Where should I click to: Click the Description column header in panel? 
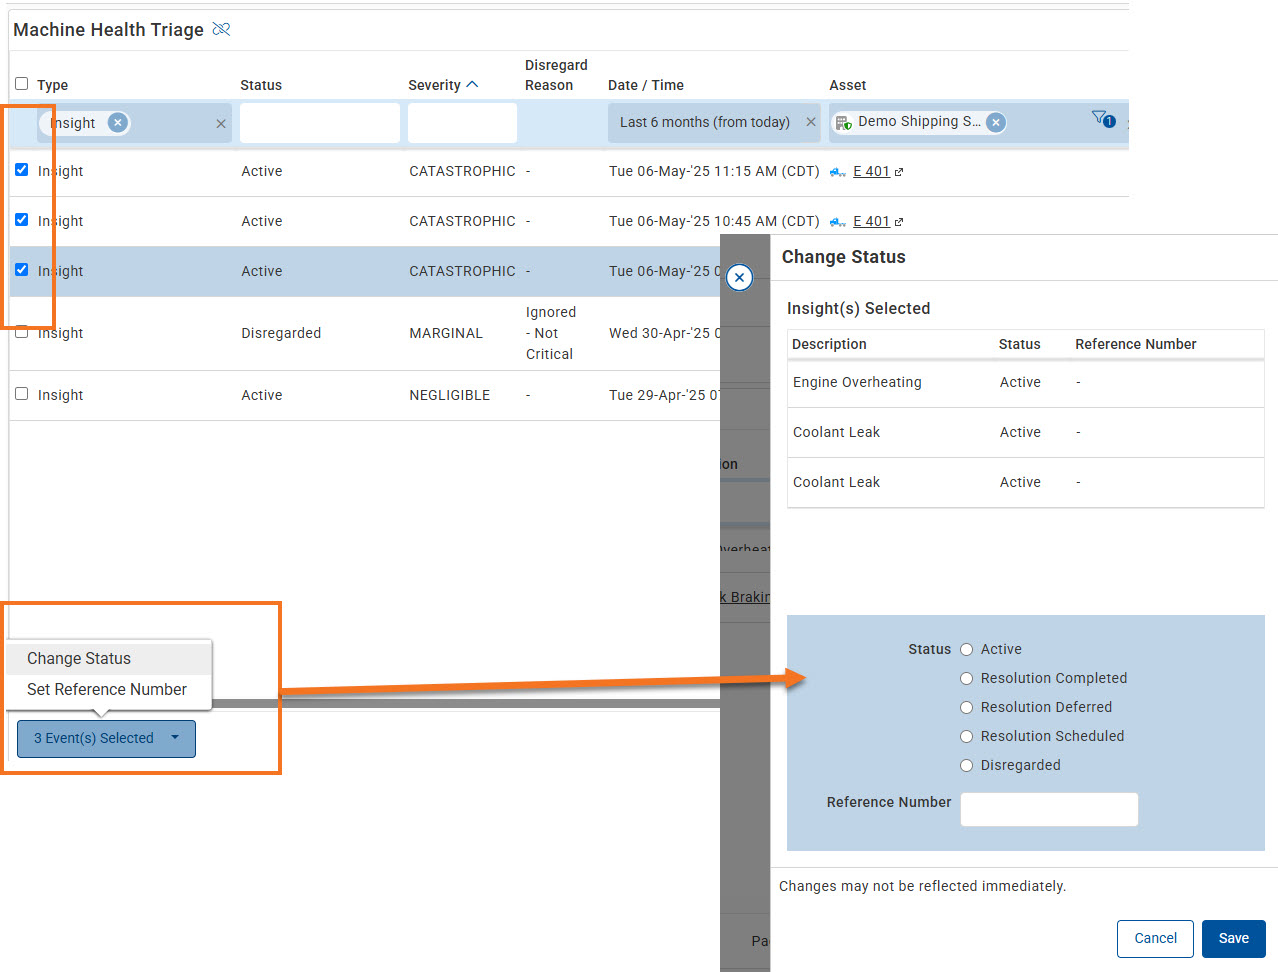pos(829,344)
